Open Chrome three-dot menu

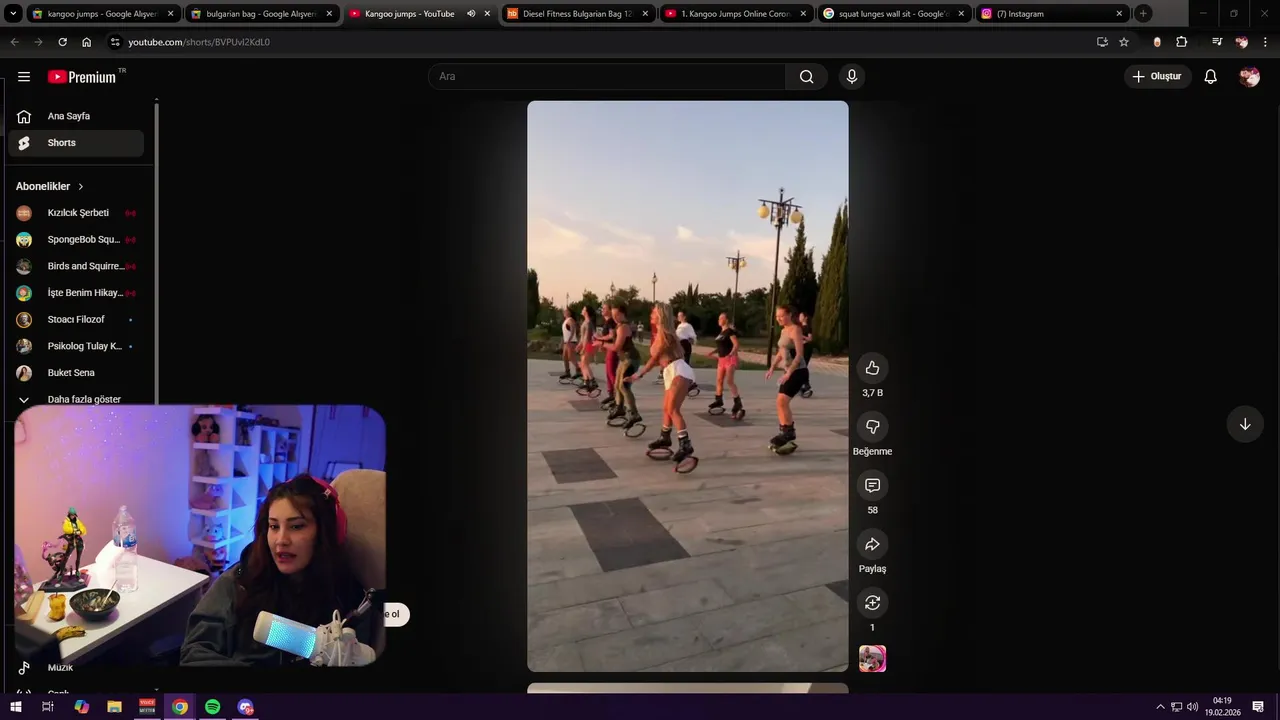[x=1266, y=42]
